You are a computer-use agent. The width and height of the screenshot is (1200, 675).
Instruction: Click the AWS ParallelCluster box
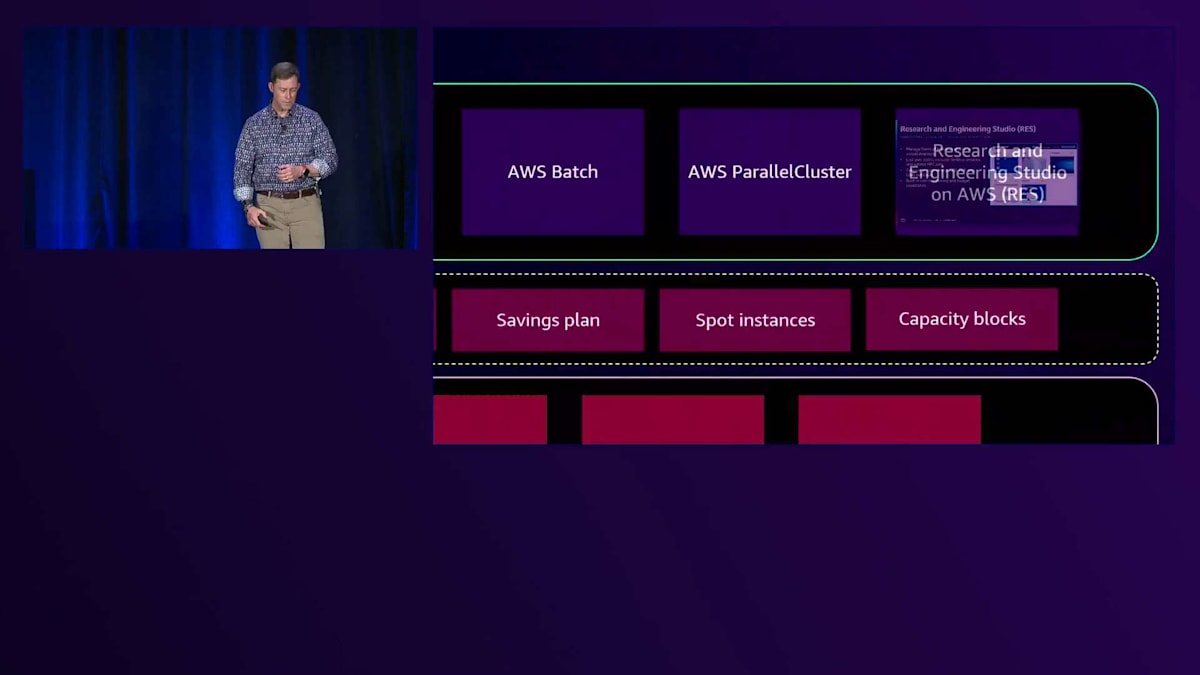tap(770, 172)
